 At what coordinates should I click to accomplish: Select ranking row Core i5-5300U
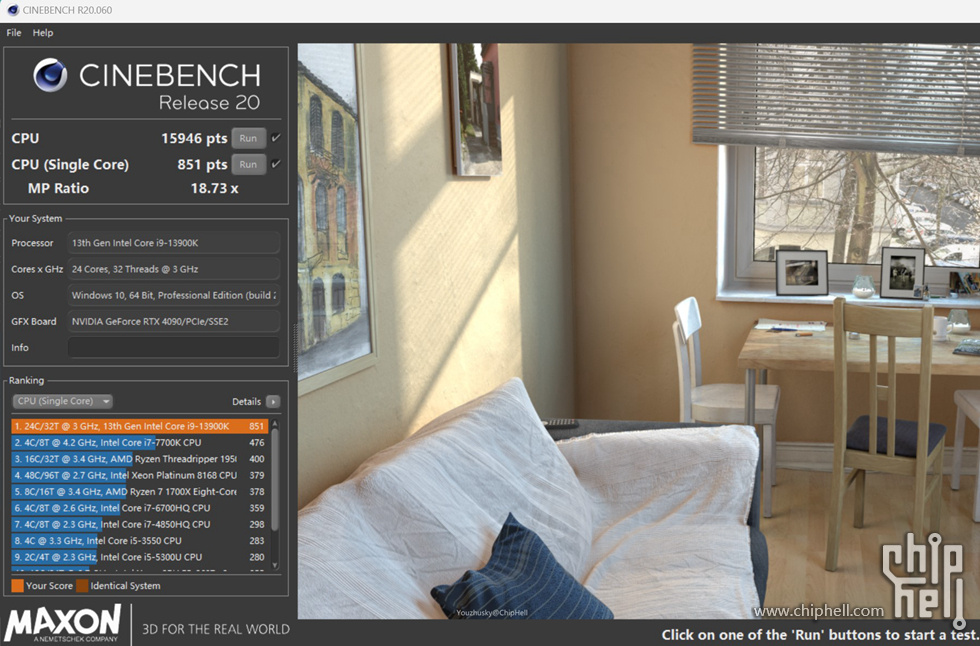pos(139,557)
